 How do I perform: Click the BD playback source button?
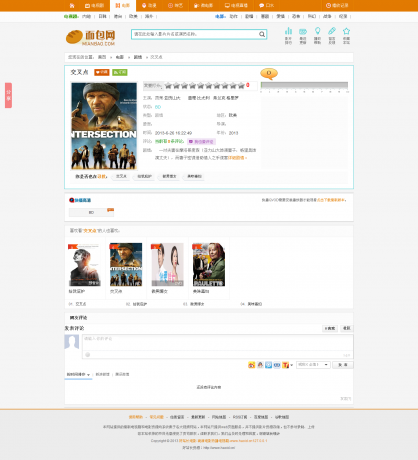click(91, 213)
